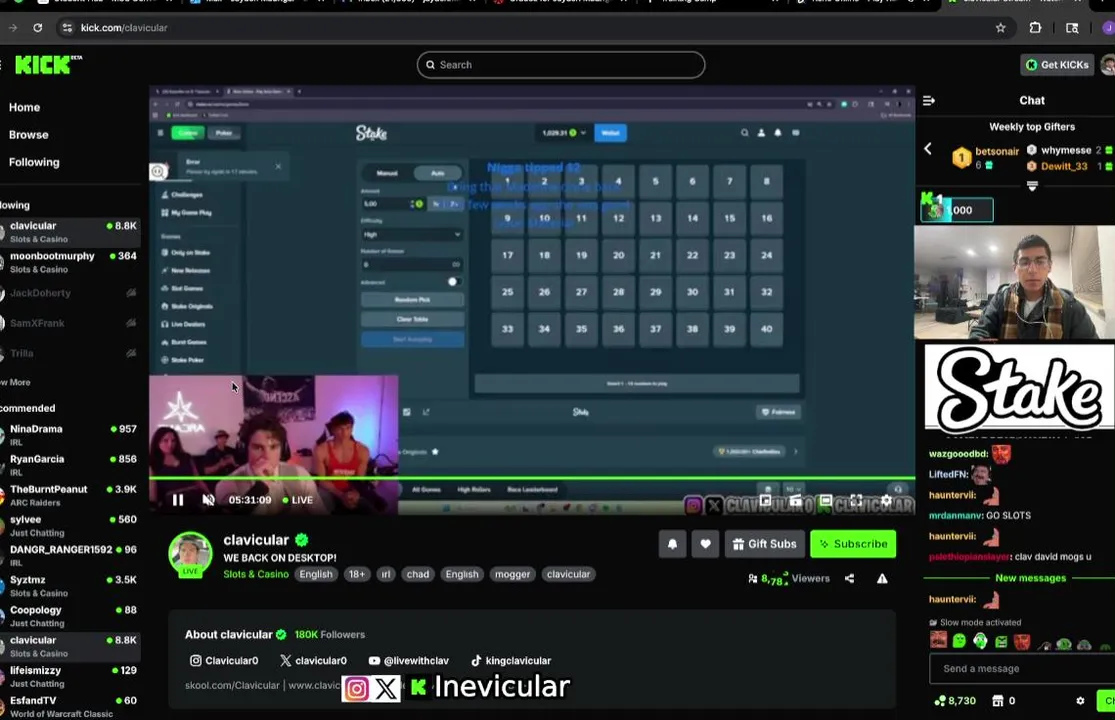
Task: Open betsonair's profile in top gifters
Action: point(997,151)
